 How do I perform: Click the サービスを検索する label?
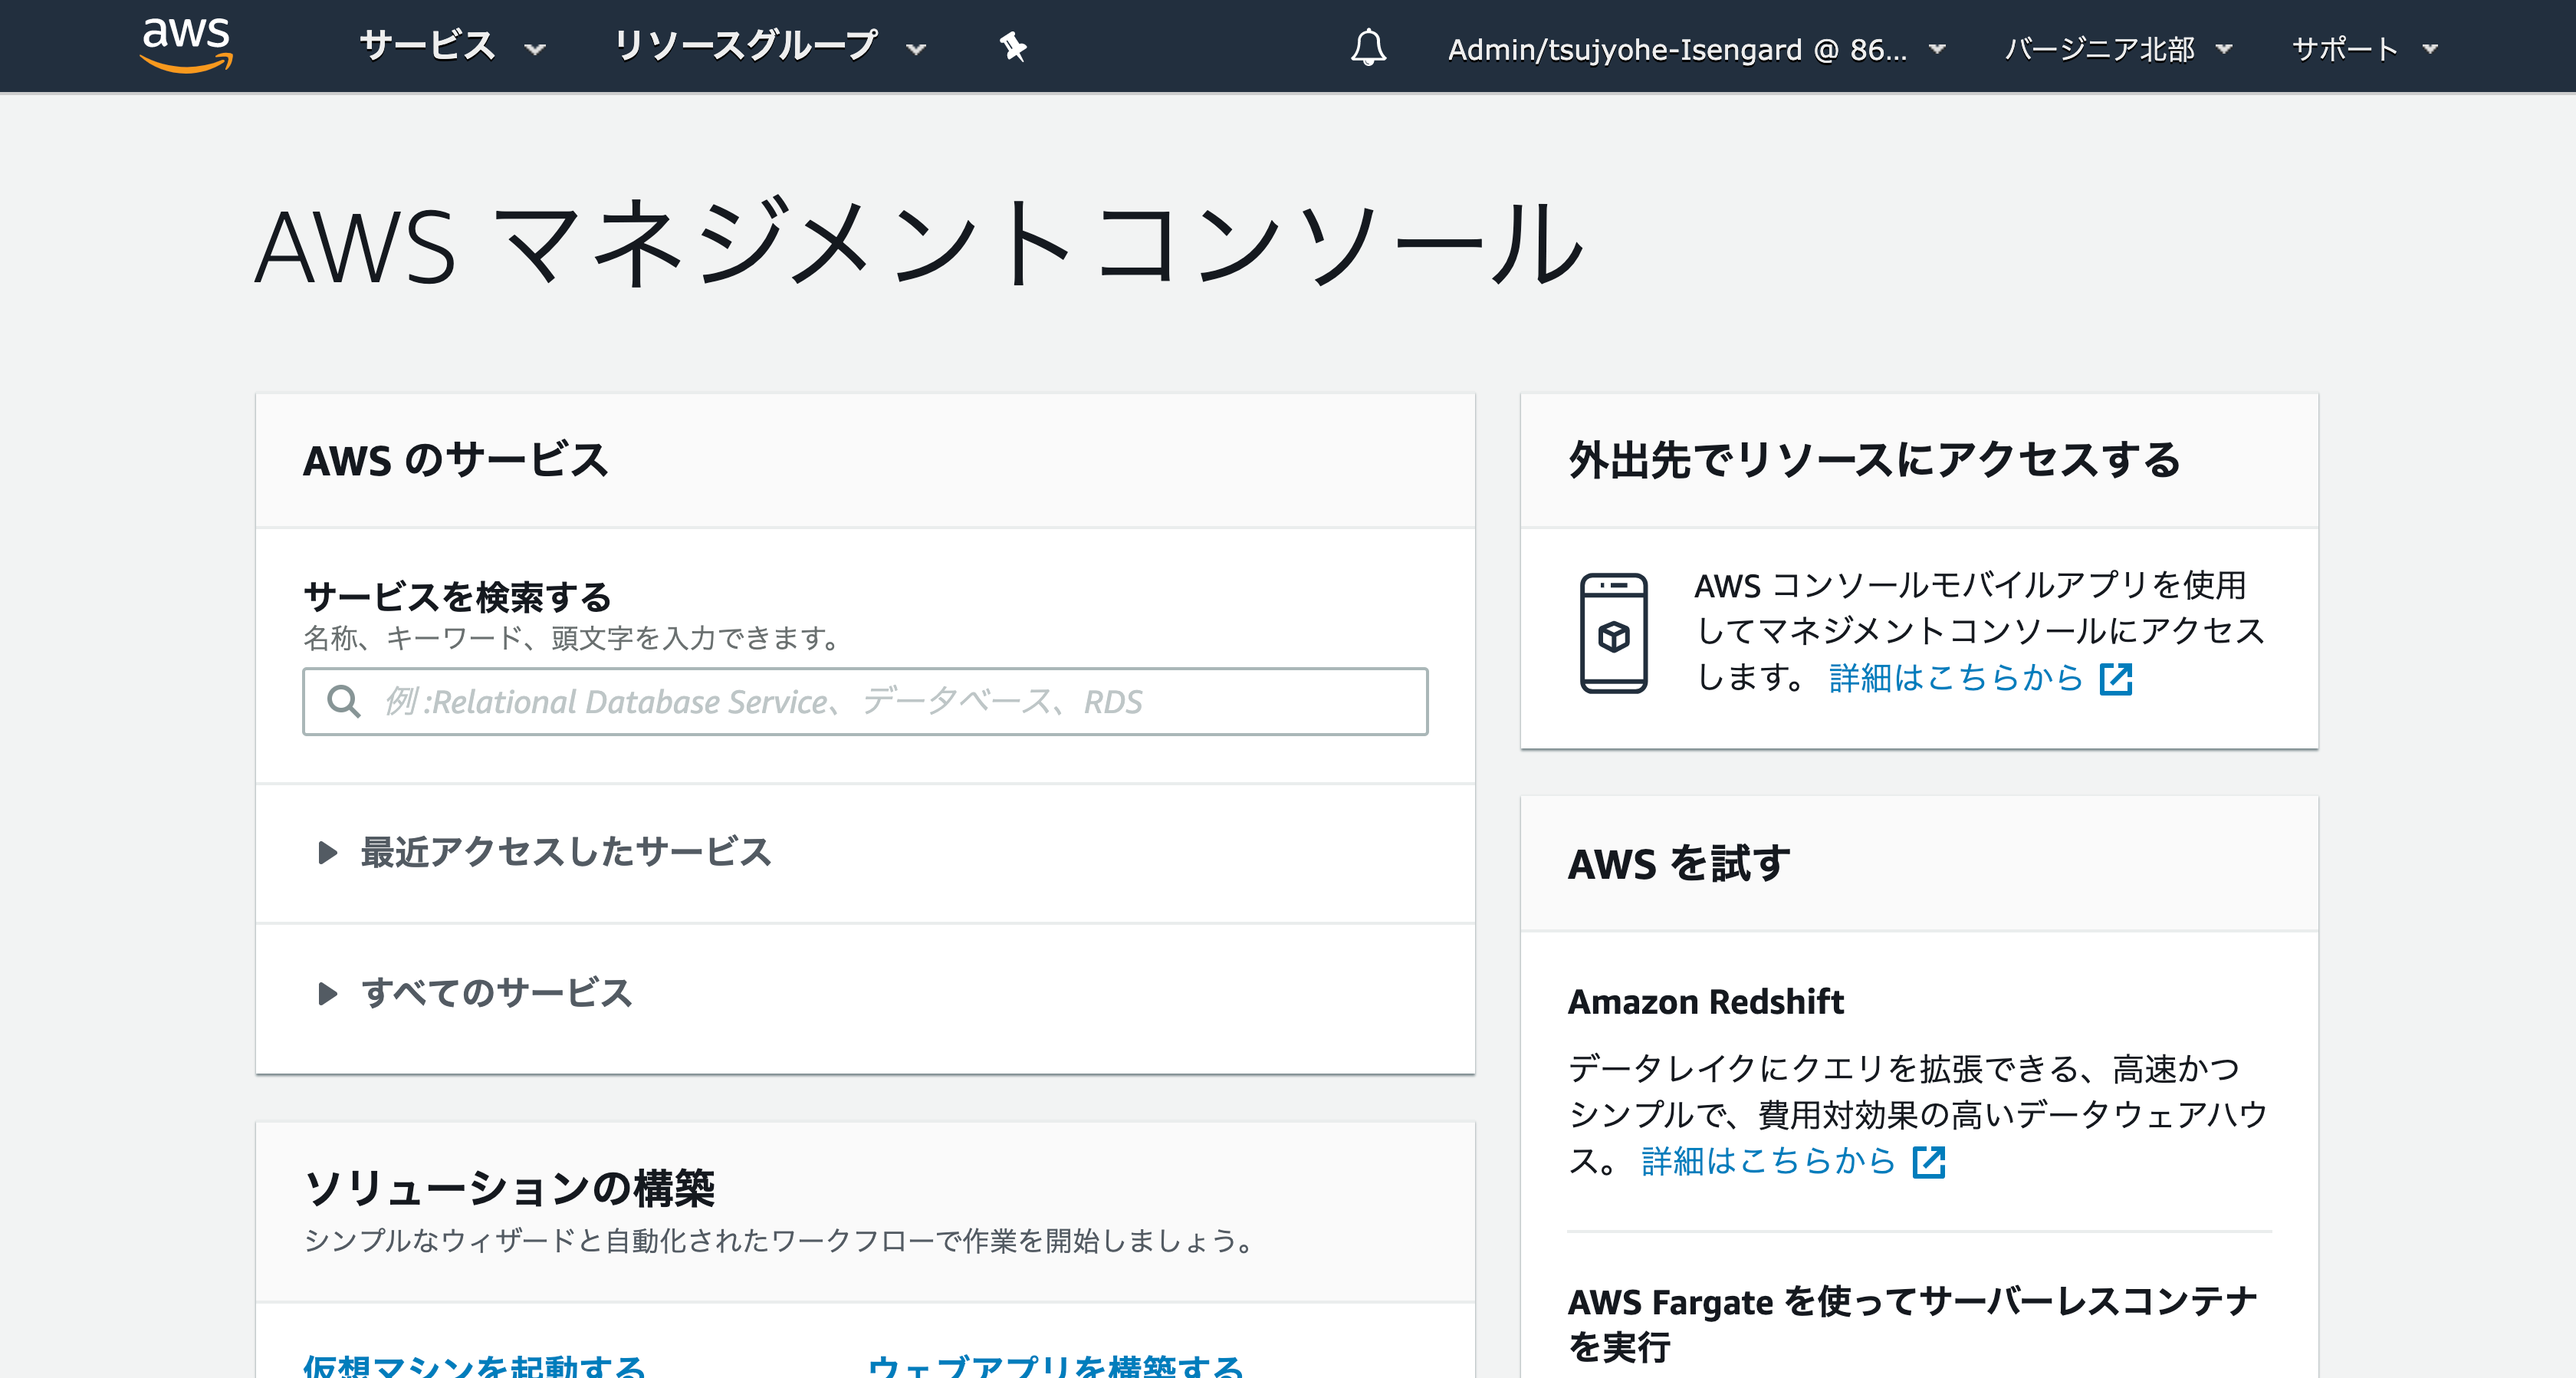(x=457, y=597)
